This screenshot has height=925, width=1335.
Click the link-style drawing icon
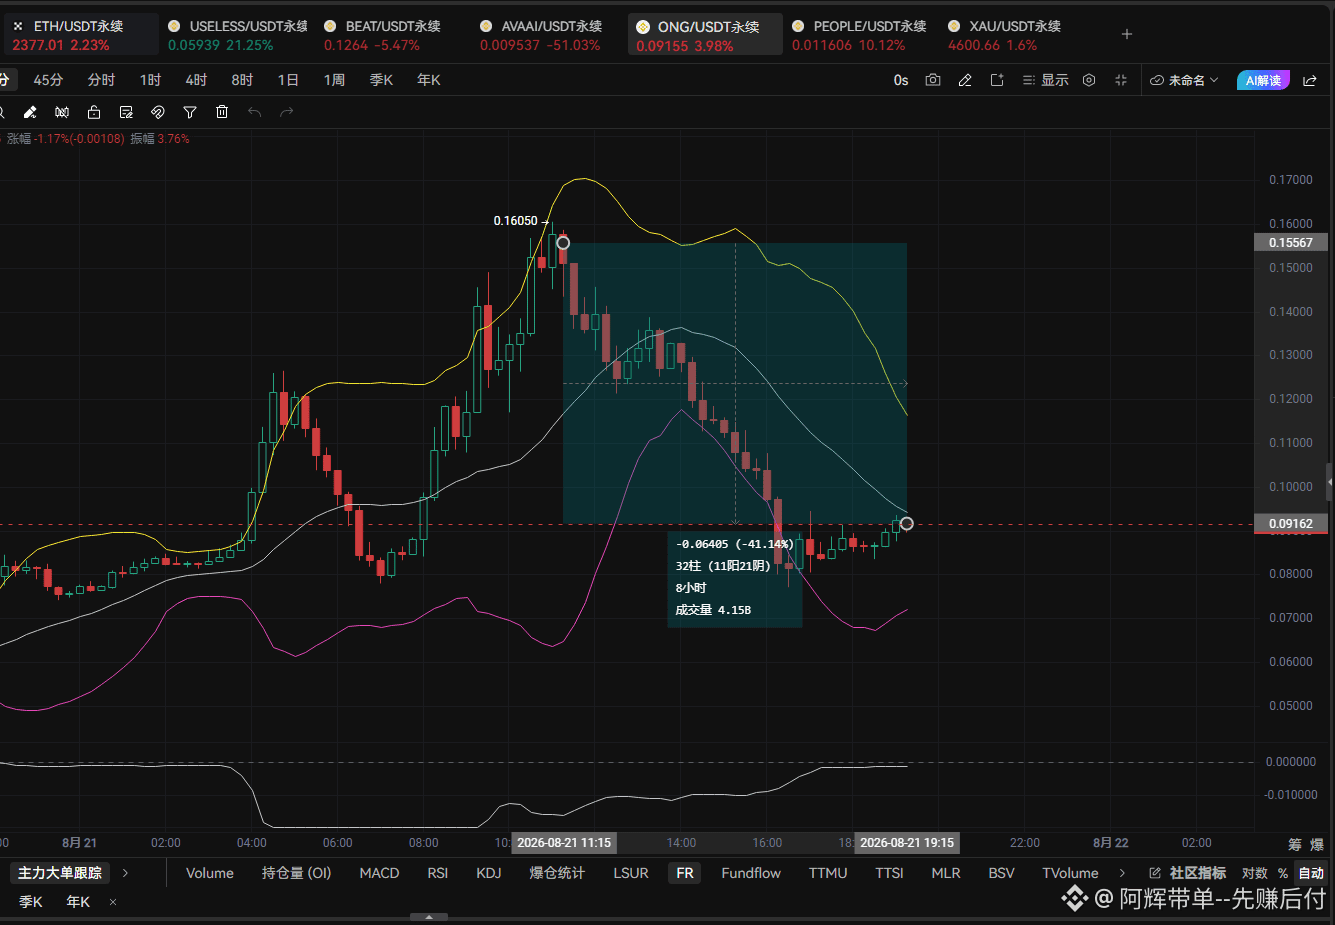pyautogui.click(x=158, y=112)
